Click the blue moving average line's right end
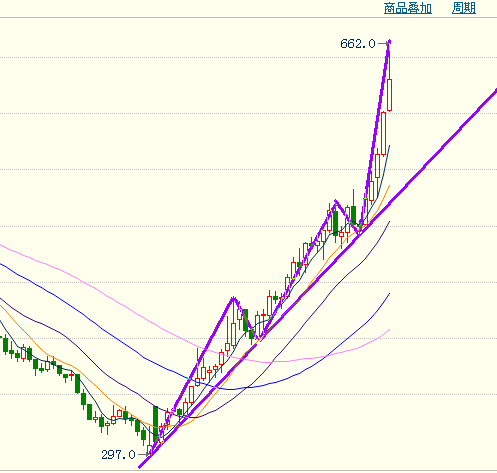The image size is (497, 473). [x=389, y=294]
